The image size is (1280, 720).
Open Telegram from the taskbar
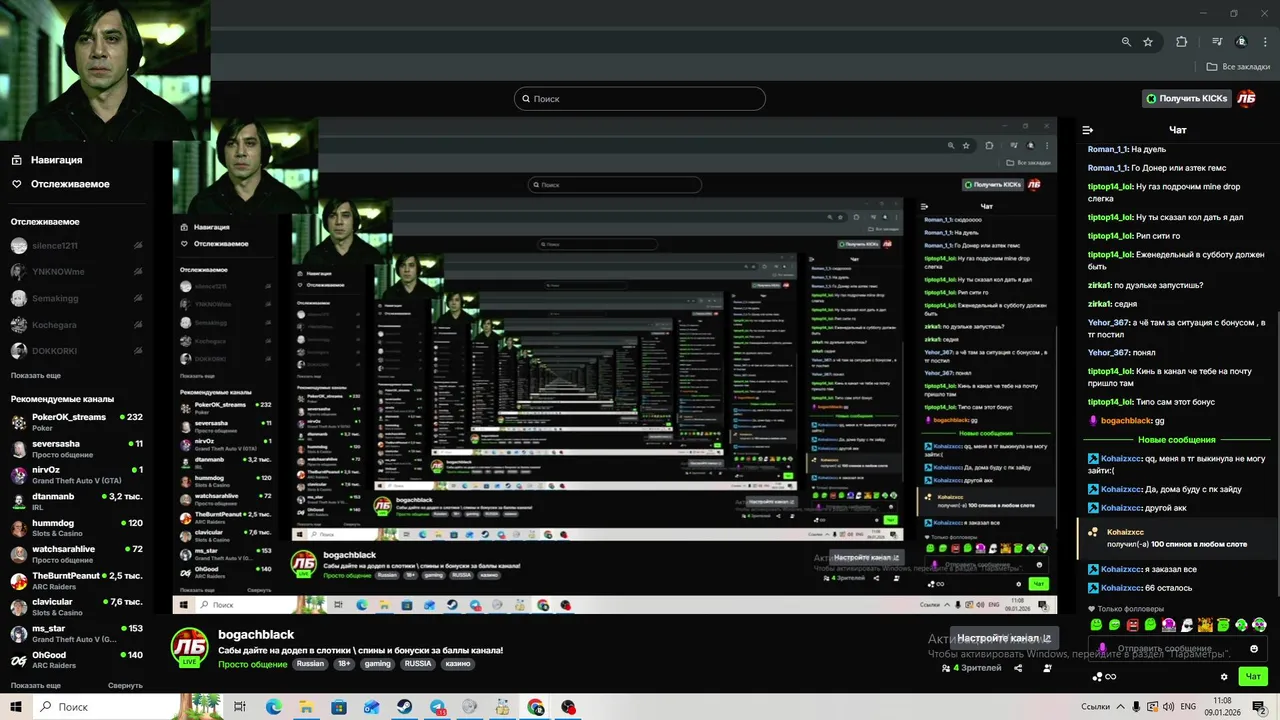pyautogui.click(x=438, y=707)
